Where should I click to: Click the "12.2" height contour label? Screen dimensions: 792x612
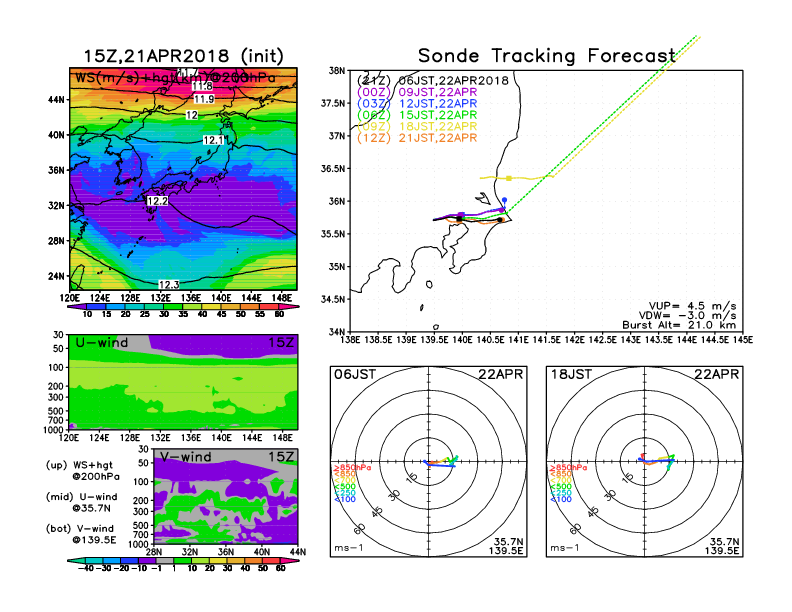coord(157,201)
